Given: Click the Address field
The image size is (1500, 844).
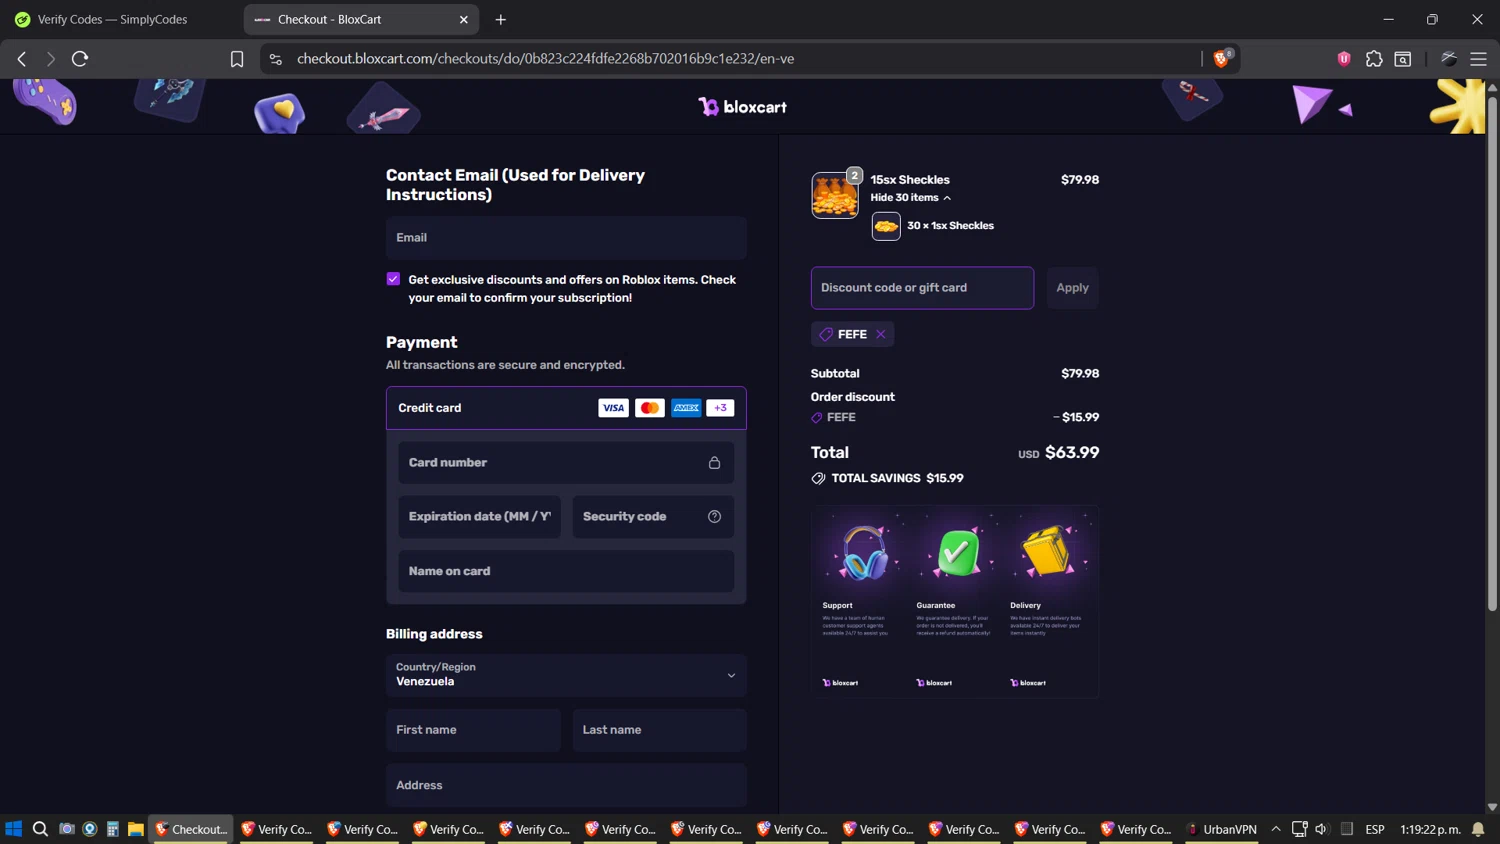Looking at the screenshot, I should tap(566, 785).
